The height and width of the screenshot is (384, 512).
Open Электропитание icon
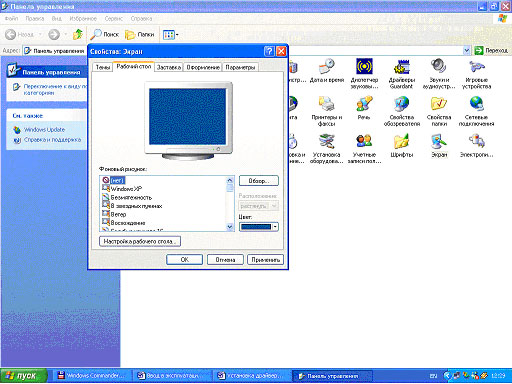pos(476,145)
